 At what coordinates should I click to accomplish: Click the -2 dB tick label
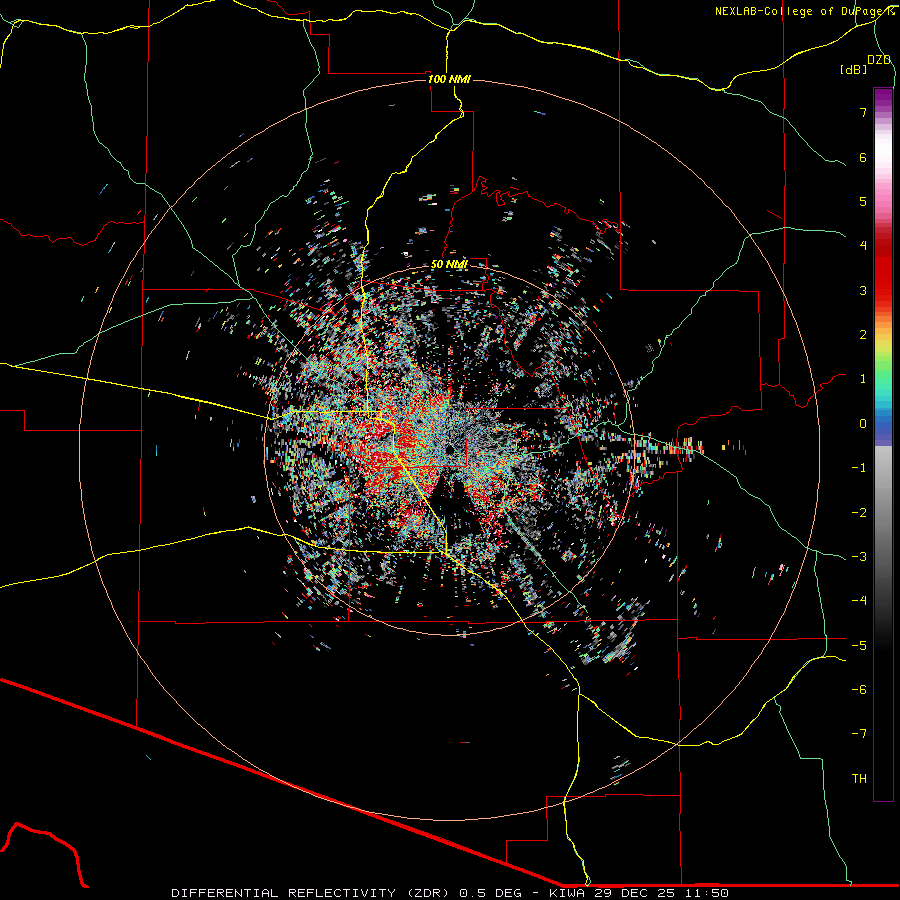point(859,512)
